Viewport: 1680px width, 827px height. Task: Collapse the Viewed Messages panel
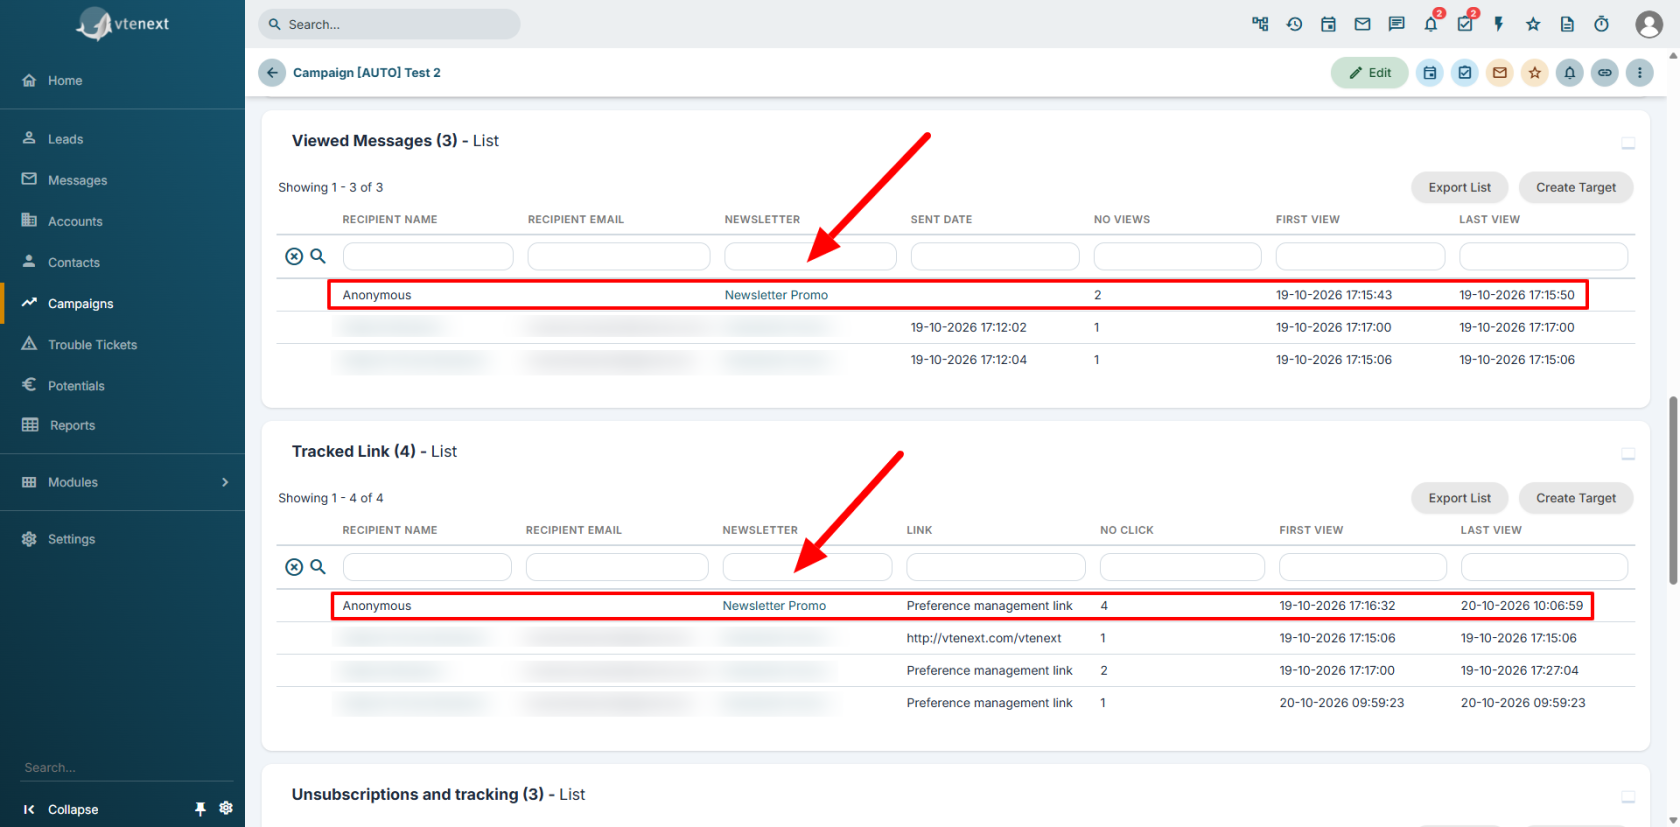(x=1628, y=144)
